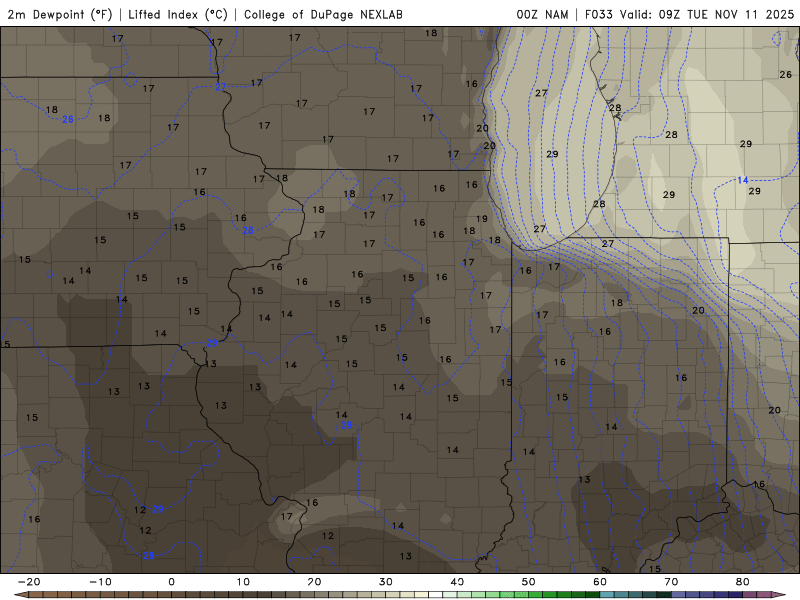This screenshot has width=800, height=600.
Task: Click the "2m Dewpoint (°F)" title text
Action: (x=59, y=14)
